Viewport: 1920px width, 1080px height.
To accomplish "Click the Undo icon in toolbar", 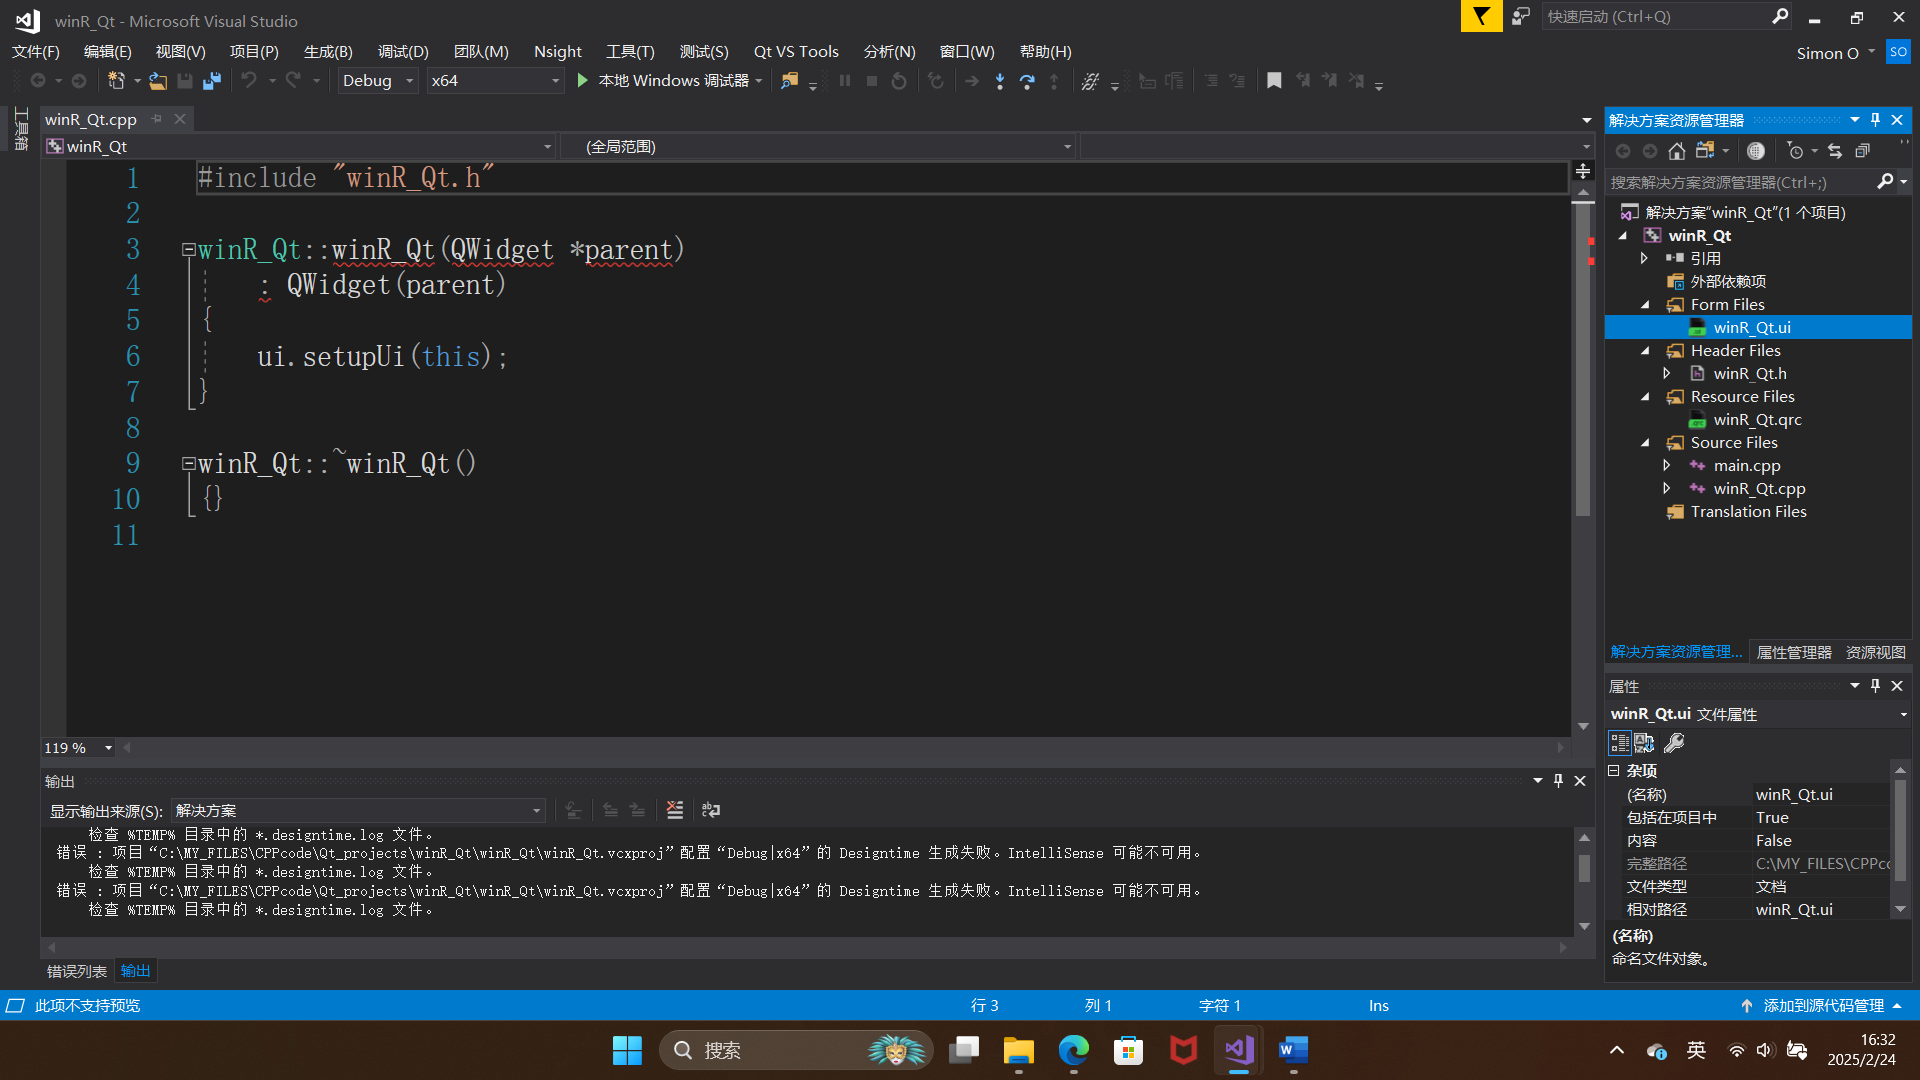I will pyautogui.click(x=249, y=81).
